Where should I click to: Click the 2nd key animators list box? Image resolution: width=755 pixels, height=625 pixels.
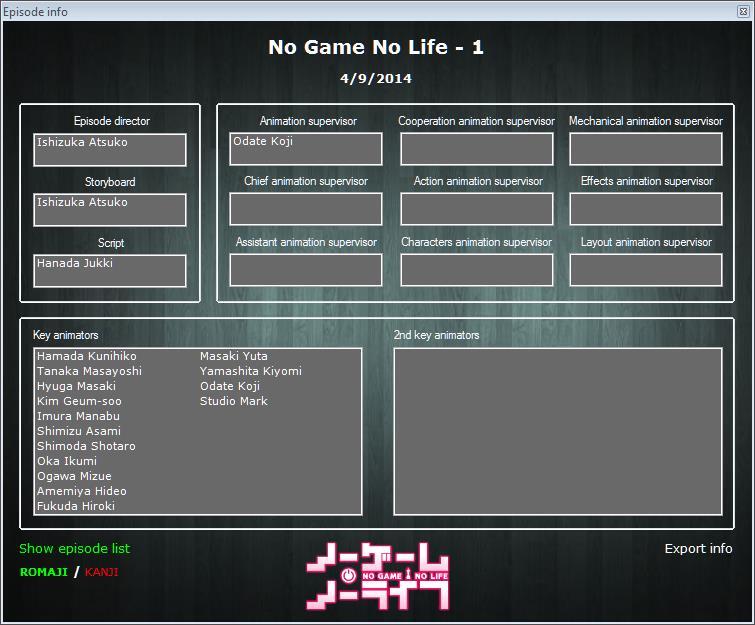click(558, 431)
